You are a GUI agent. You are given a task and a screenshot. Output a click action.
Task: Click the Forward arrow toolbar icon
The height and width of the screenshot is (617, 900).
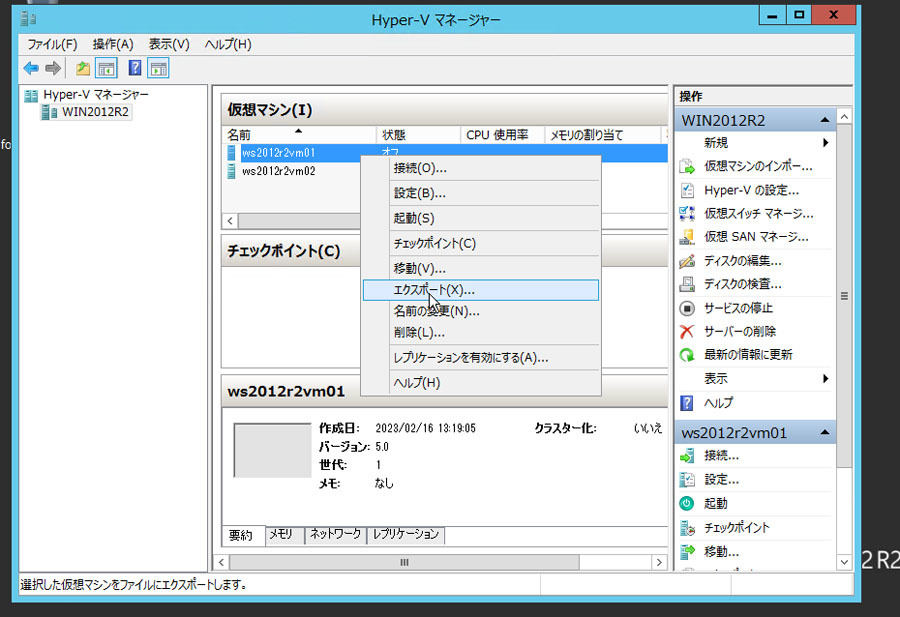(x=53, y=68)
